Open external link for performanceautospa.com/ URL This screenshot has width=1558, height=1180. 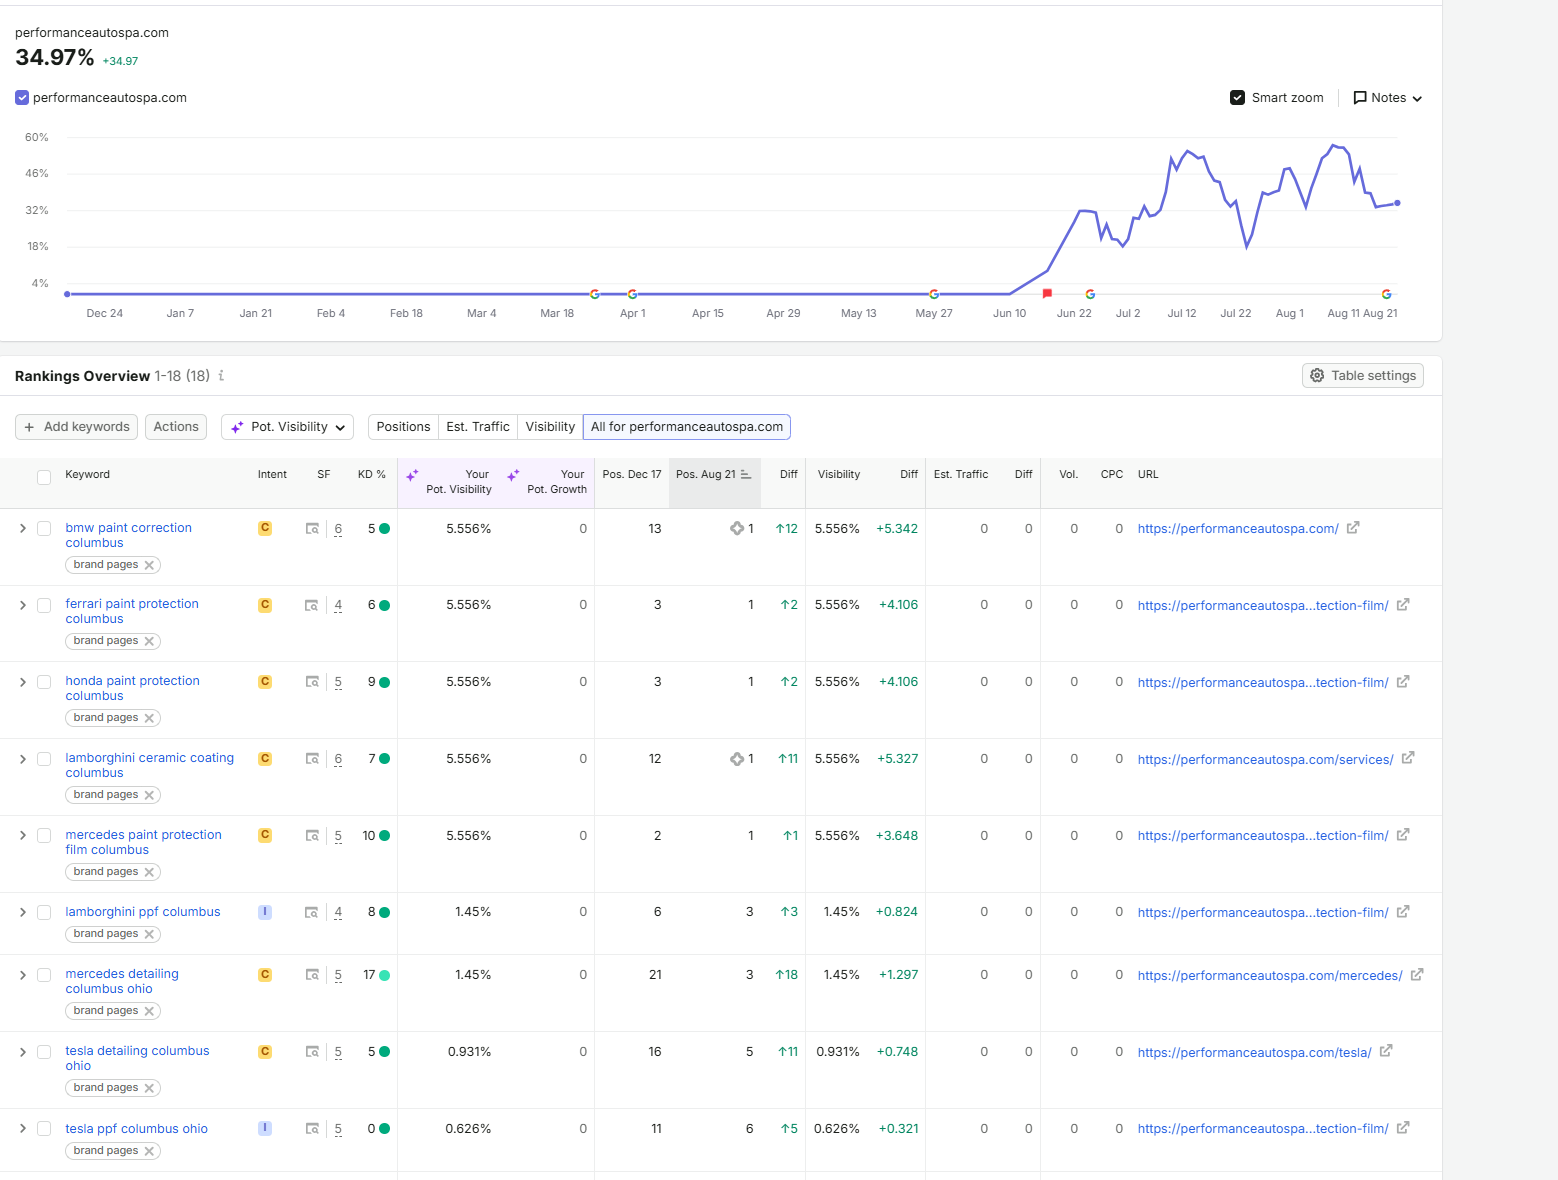click(1353, 528)
